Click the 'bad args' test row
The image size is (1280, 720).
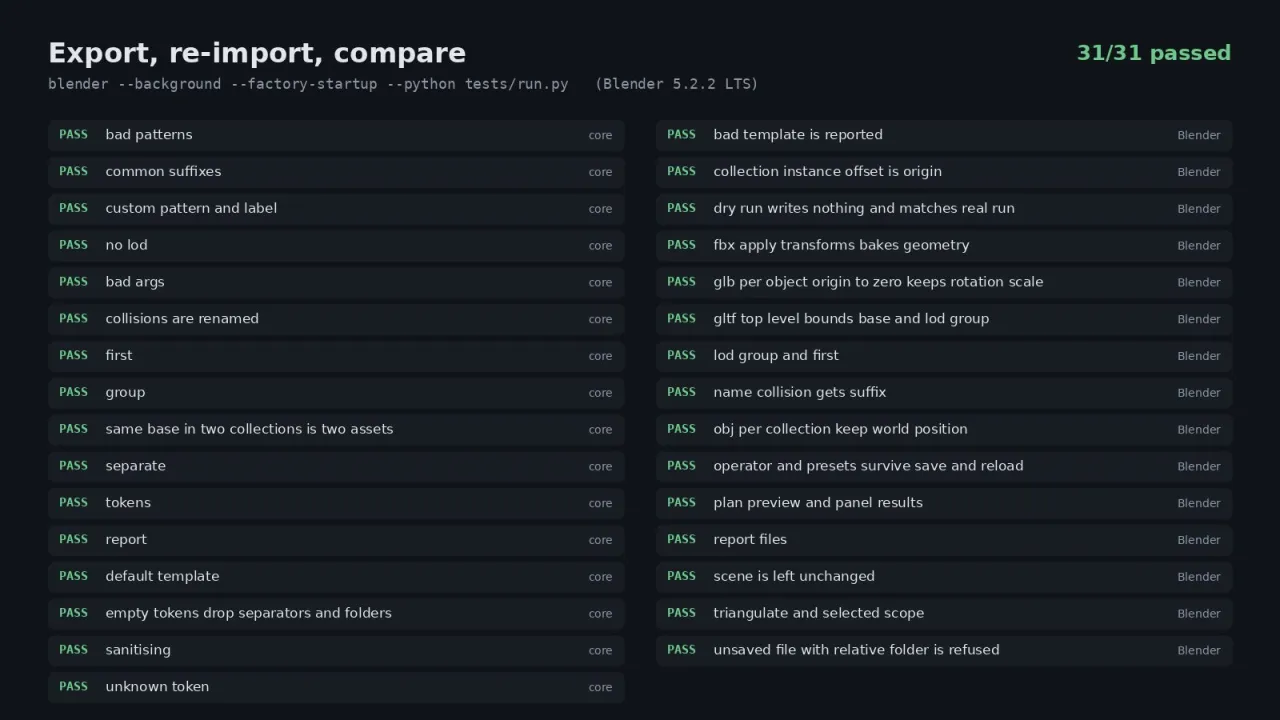pyautogui.click(x=336, y=282)
